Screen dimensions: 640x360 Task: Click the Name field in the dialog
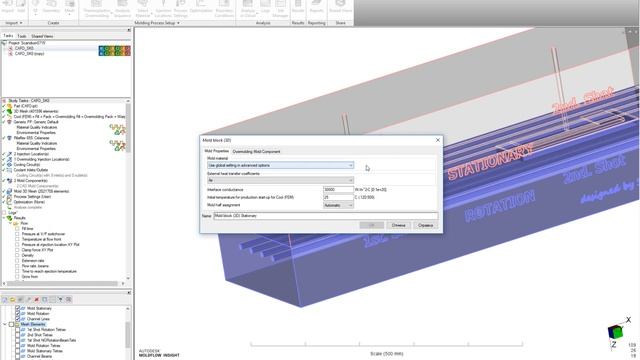click(326, 216)
